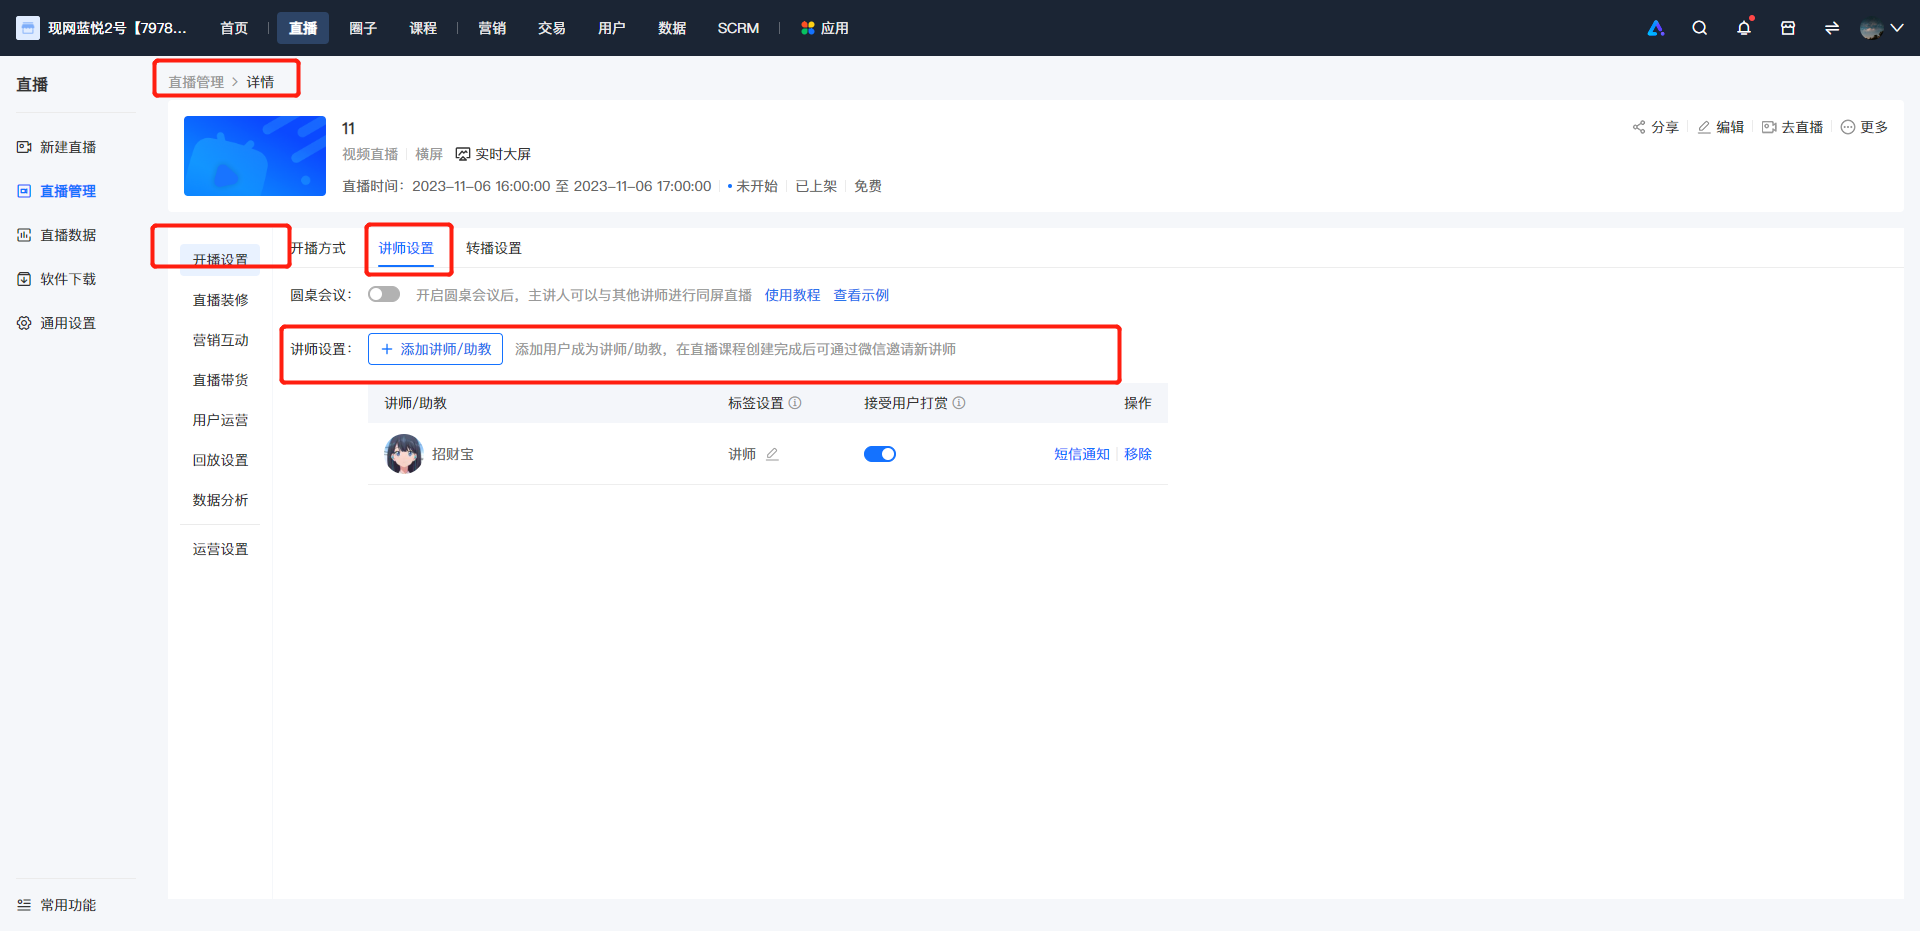Click 移除 to remove 招财宝

point(1138,454)
